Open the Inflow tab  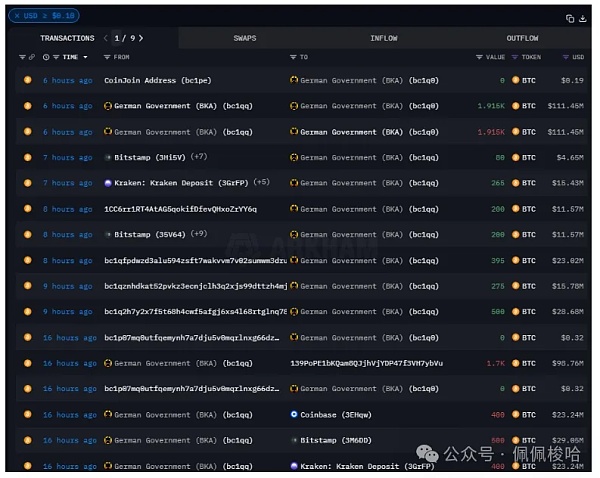pyautogui.click(x=383, y=38)
